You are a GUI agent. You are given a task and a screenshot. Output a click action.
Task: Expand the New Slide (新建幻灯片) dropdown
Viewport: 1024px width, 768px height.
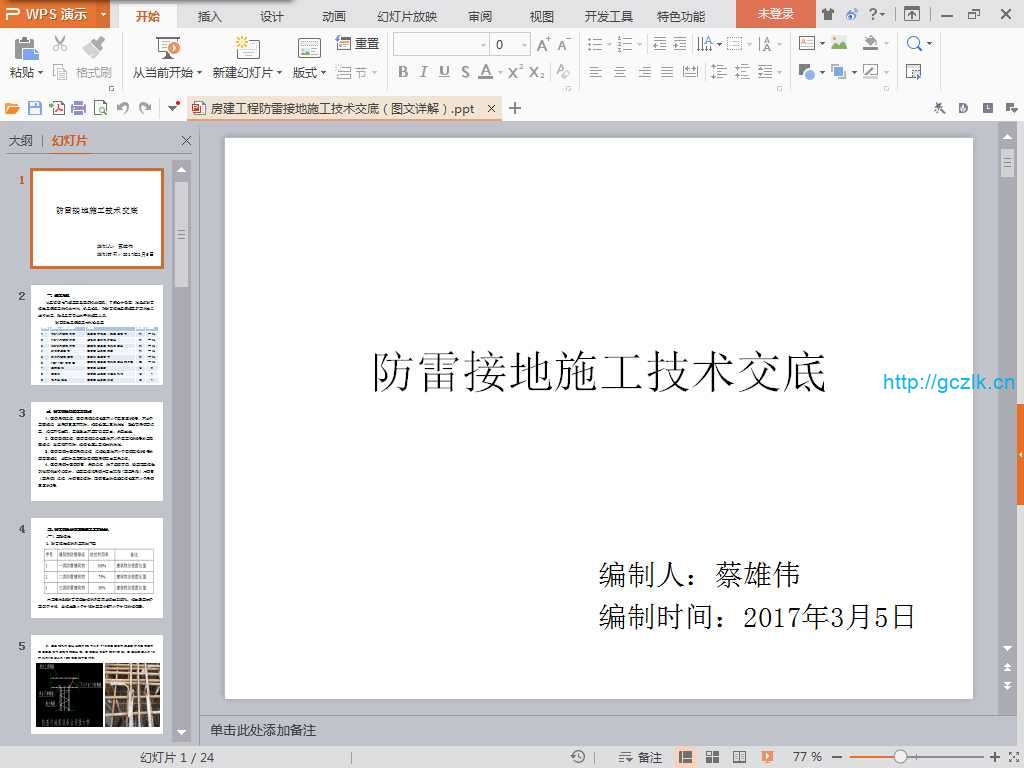point(279,73)
